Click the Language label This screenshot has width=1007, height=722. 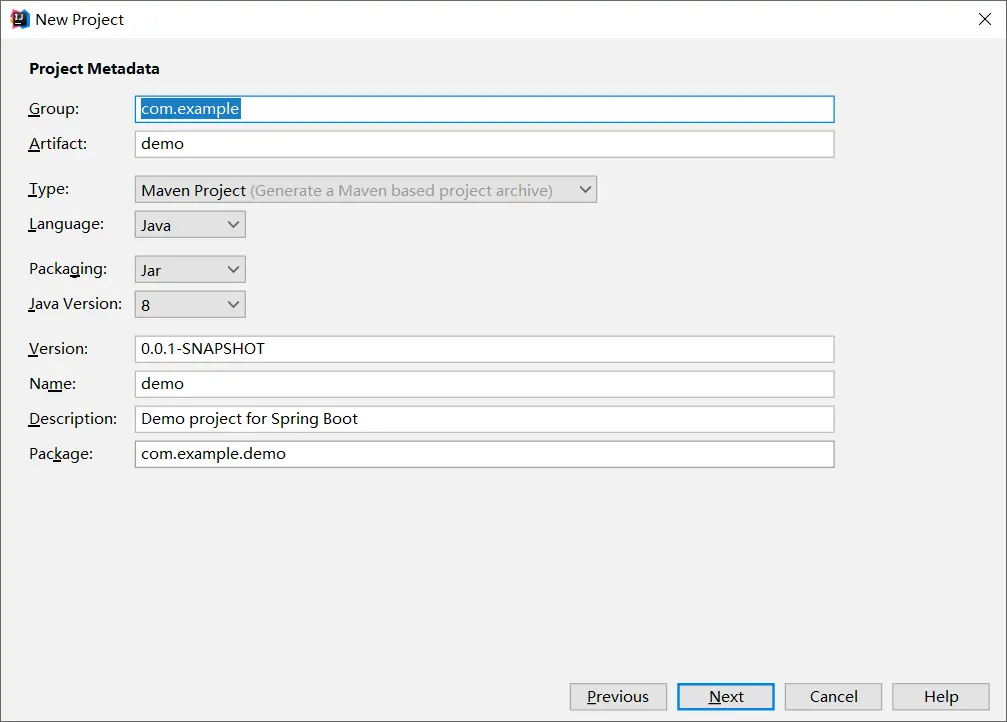click(66, 225)
